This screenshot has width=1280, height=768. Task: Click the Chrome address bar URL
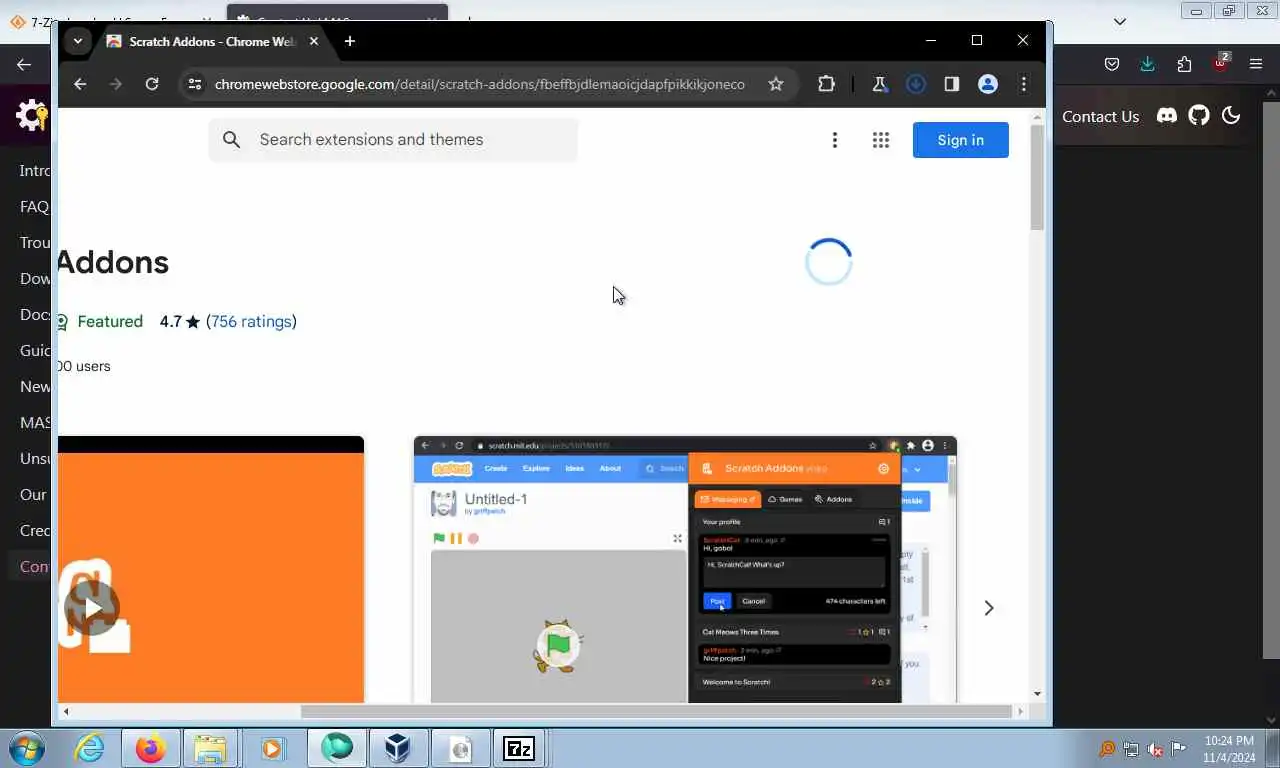click(x=479, y=84)
